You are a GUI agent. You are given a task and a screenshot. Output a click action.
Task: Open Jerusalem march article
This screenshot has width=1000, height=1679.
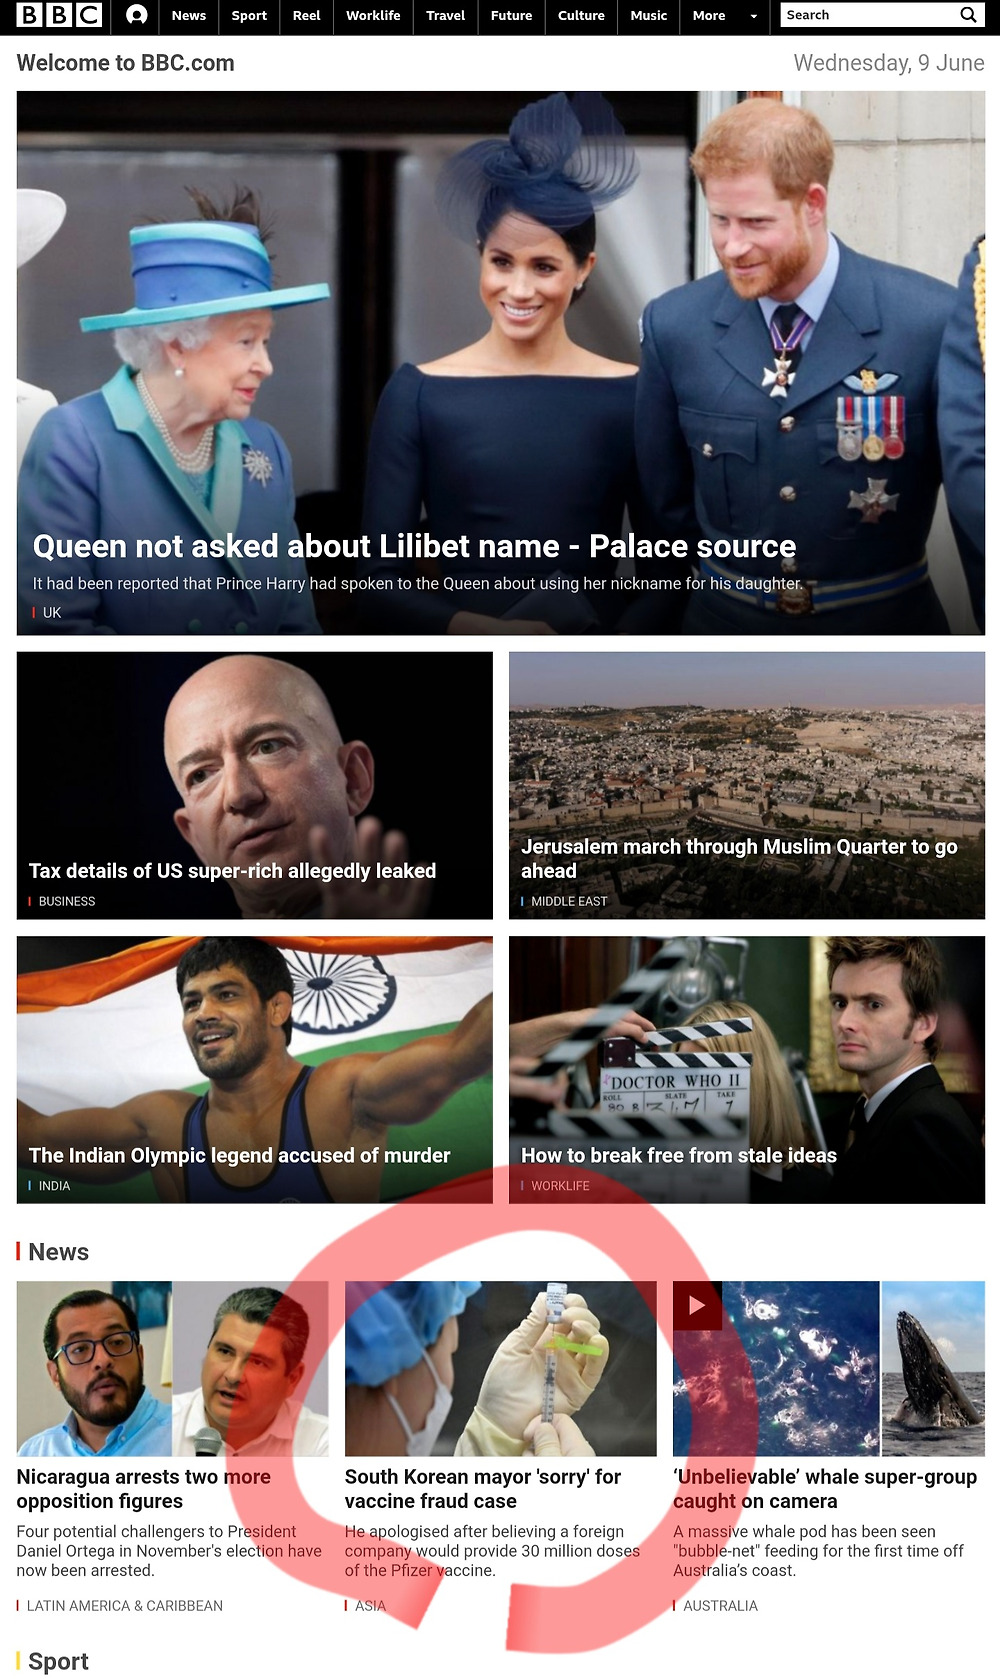click(x=739, y=858)
